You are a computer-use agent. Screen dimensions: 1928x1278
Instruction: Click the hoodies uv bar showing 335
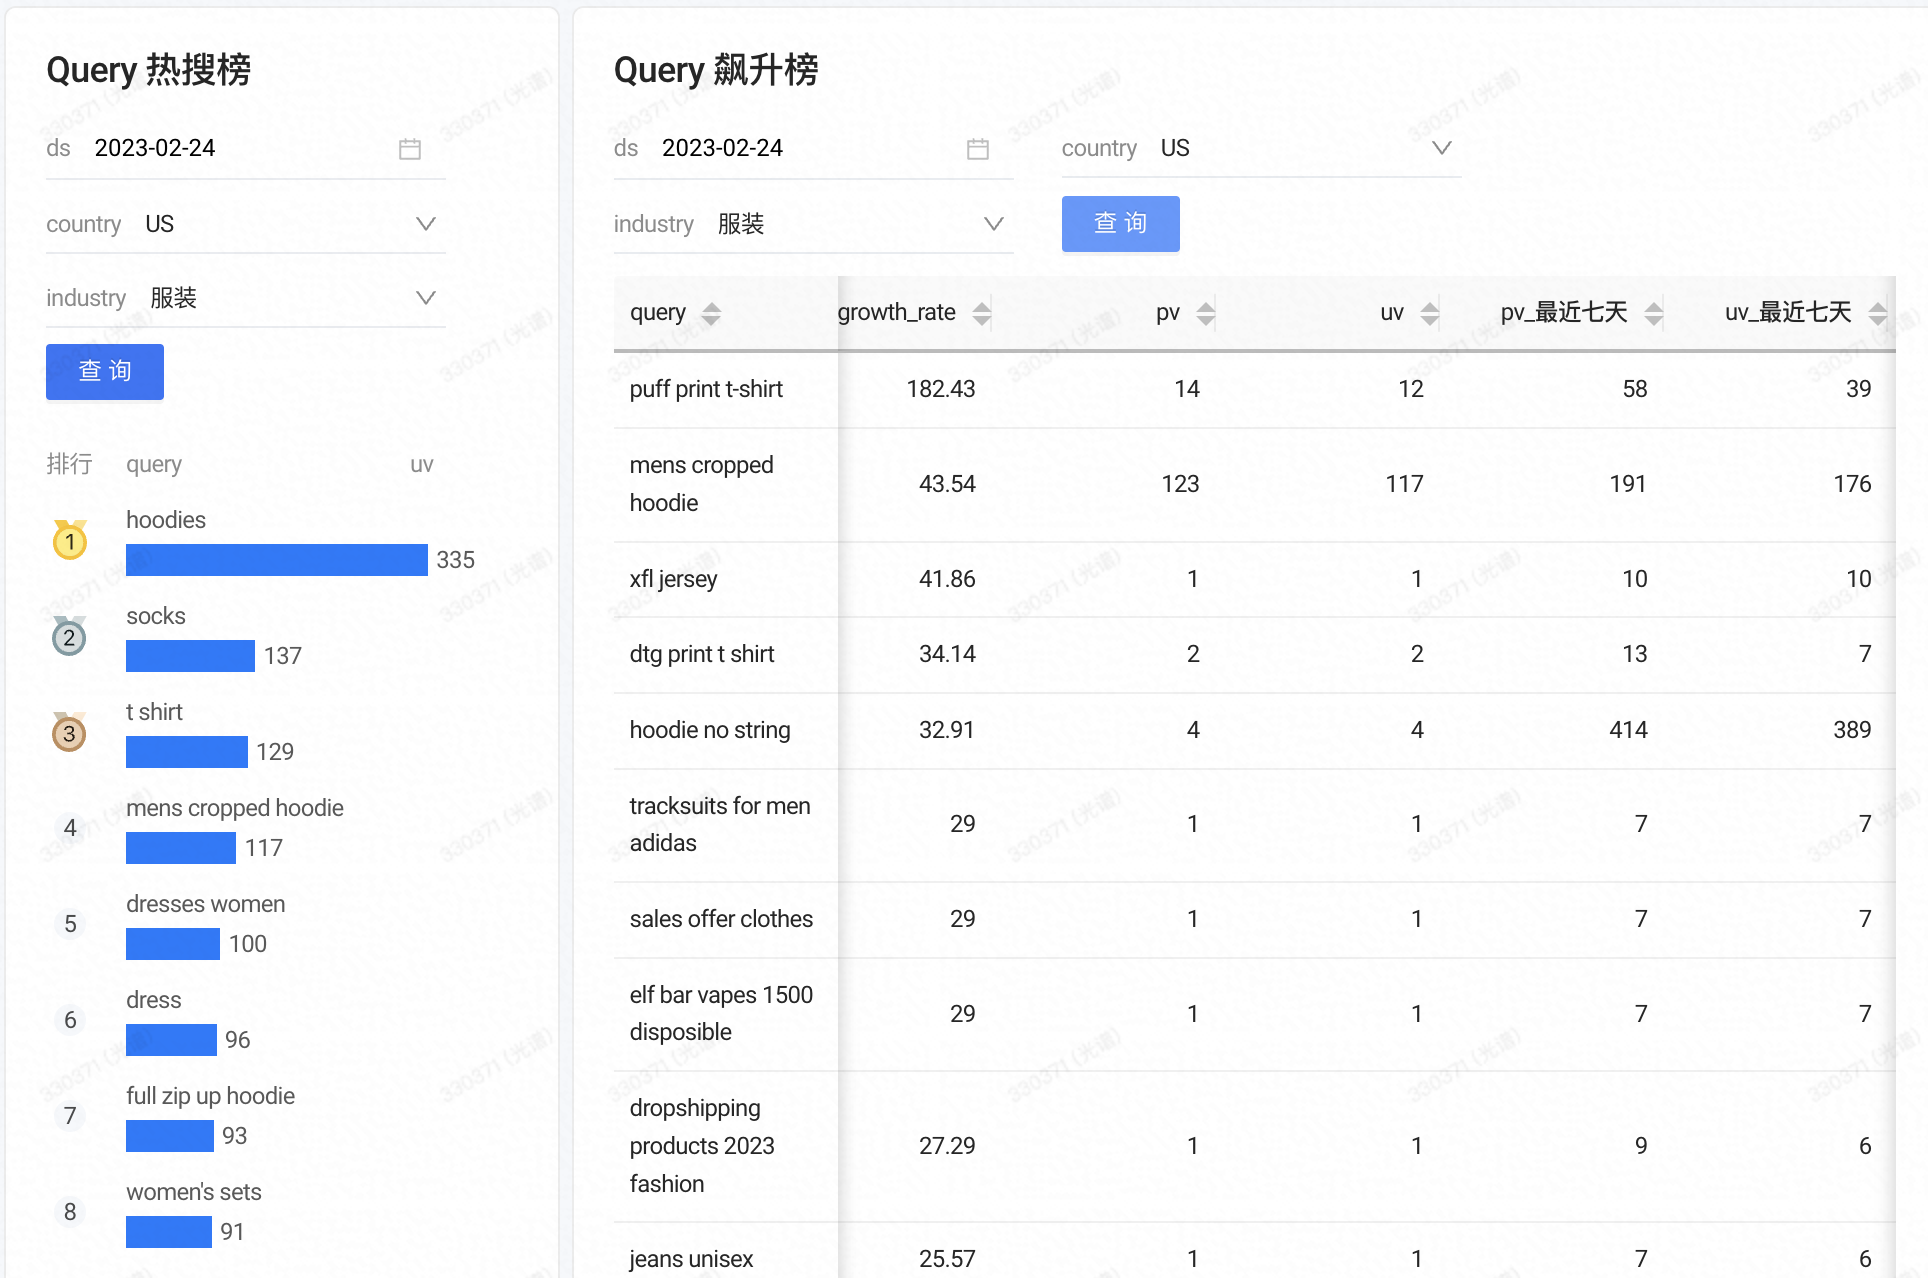click(277, 560)
